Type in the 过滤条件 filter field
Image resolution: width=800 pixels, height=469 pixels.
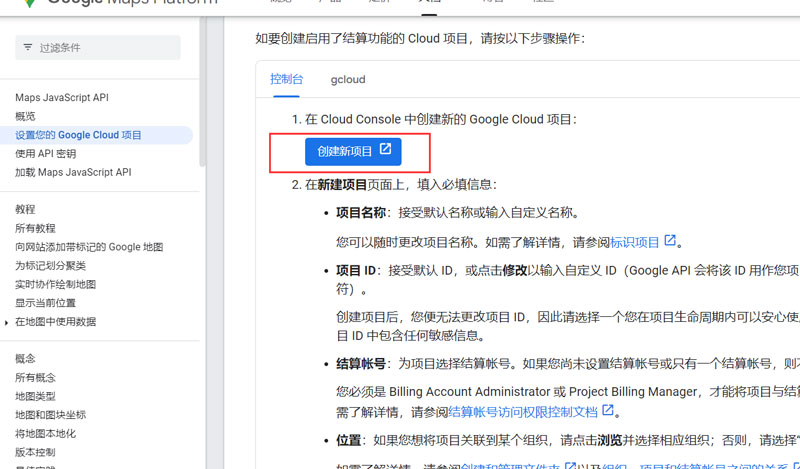105,48
